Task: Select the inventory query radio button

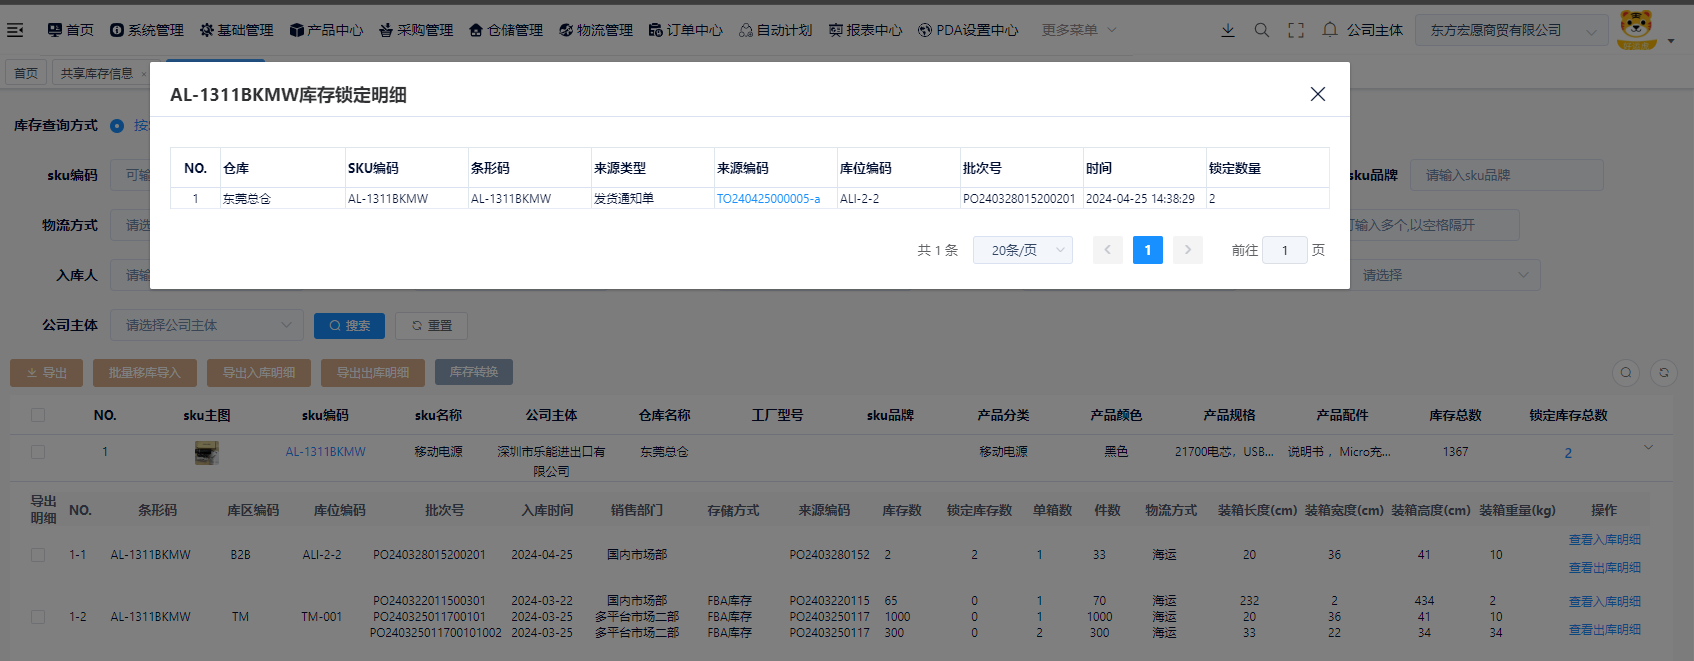Action: tap(117, 126)
